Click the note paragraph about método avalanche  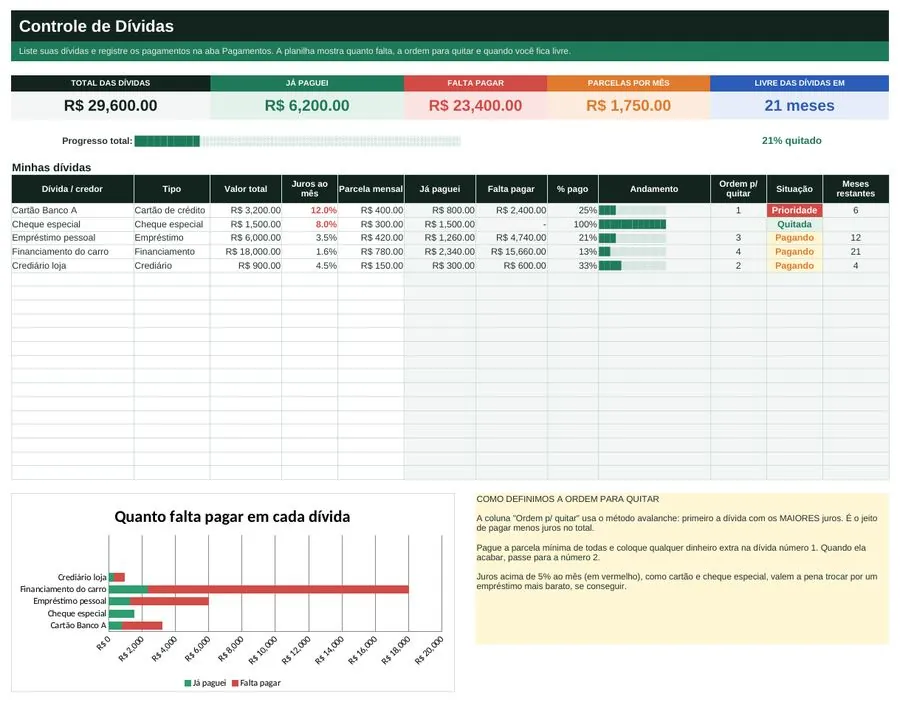pyautogui.click(x=677, y=523)
